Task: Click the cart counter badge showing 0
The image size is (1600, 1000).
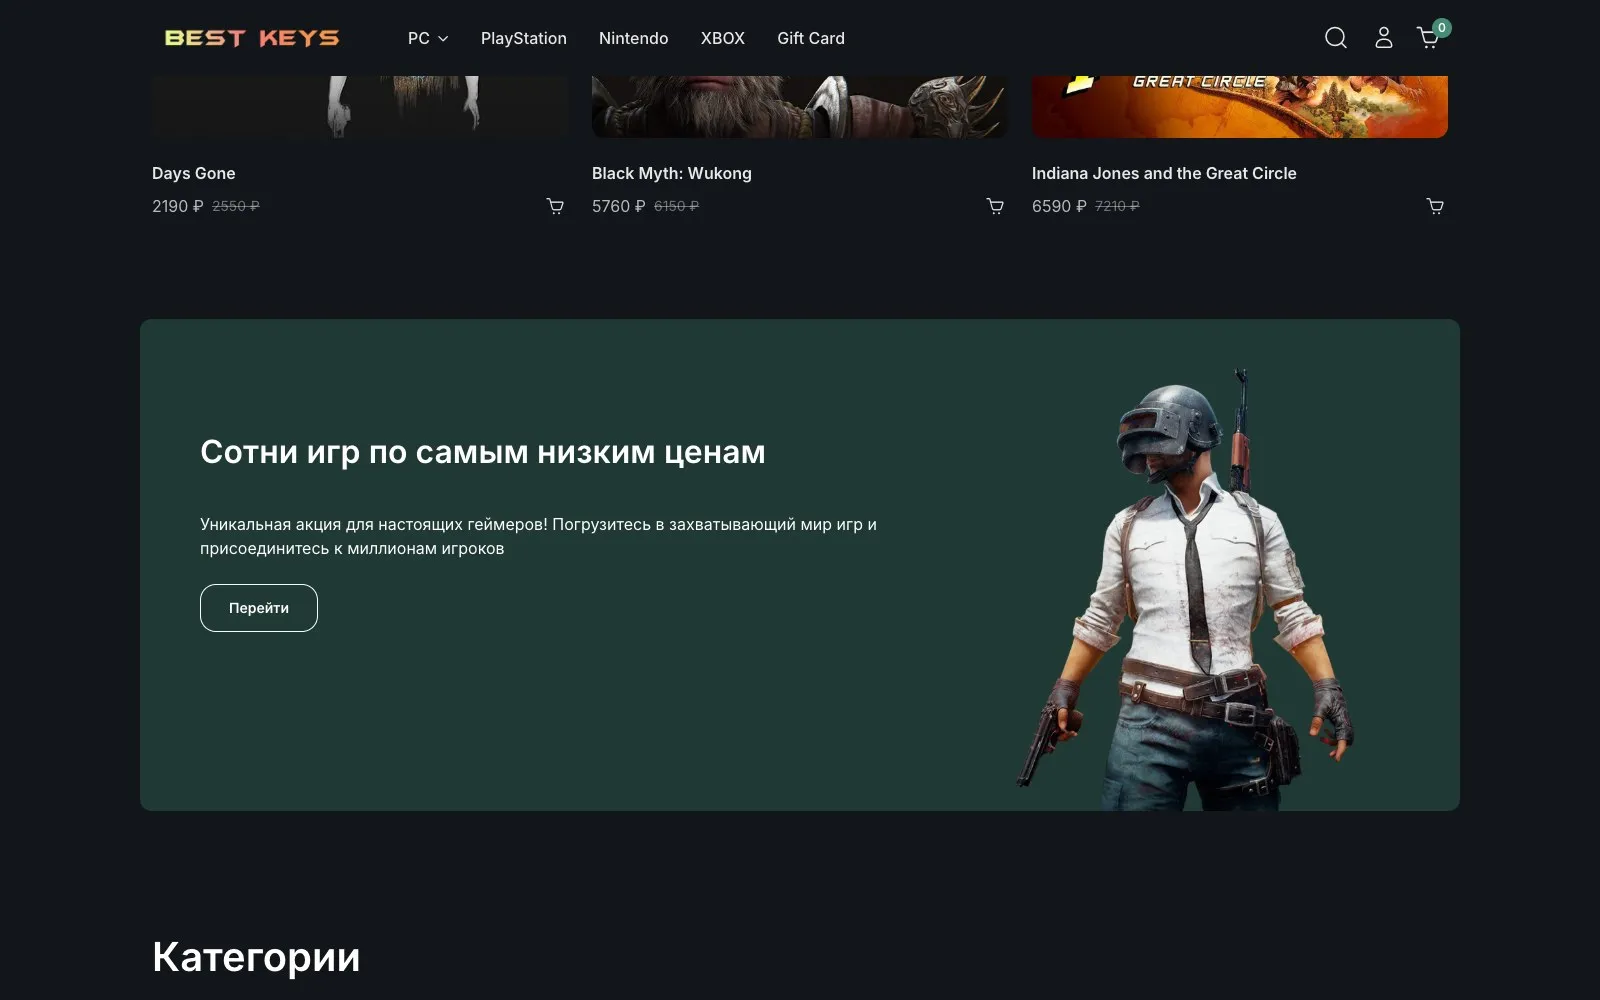Action: click(x=1442, y=28)
